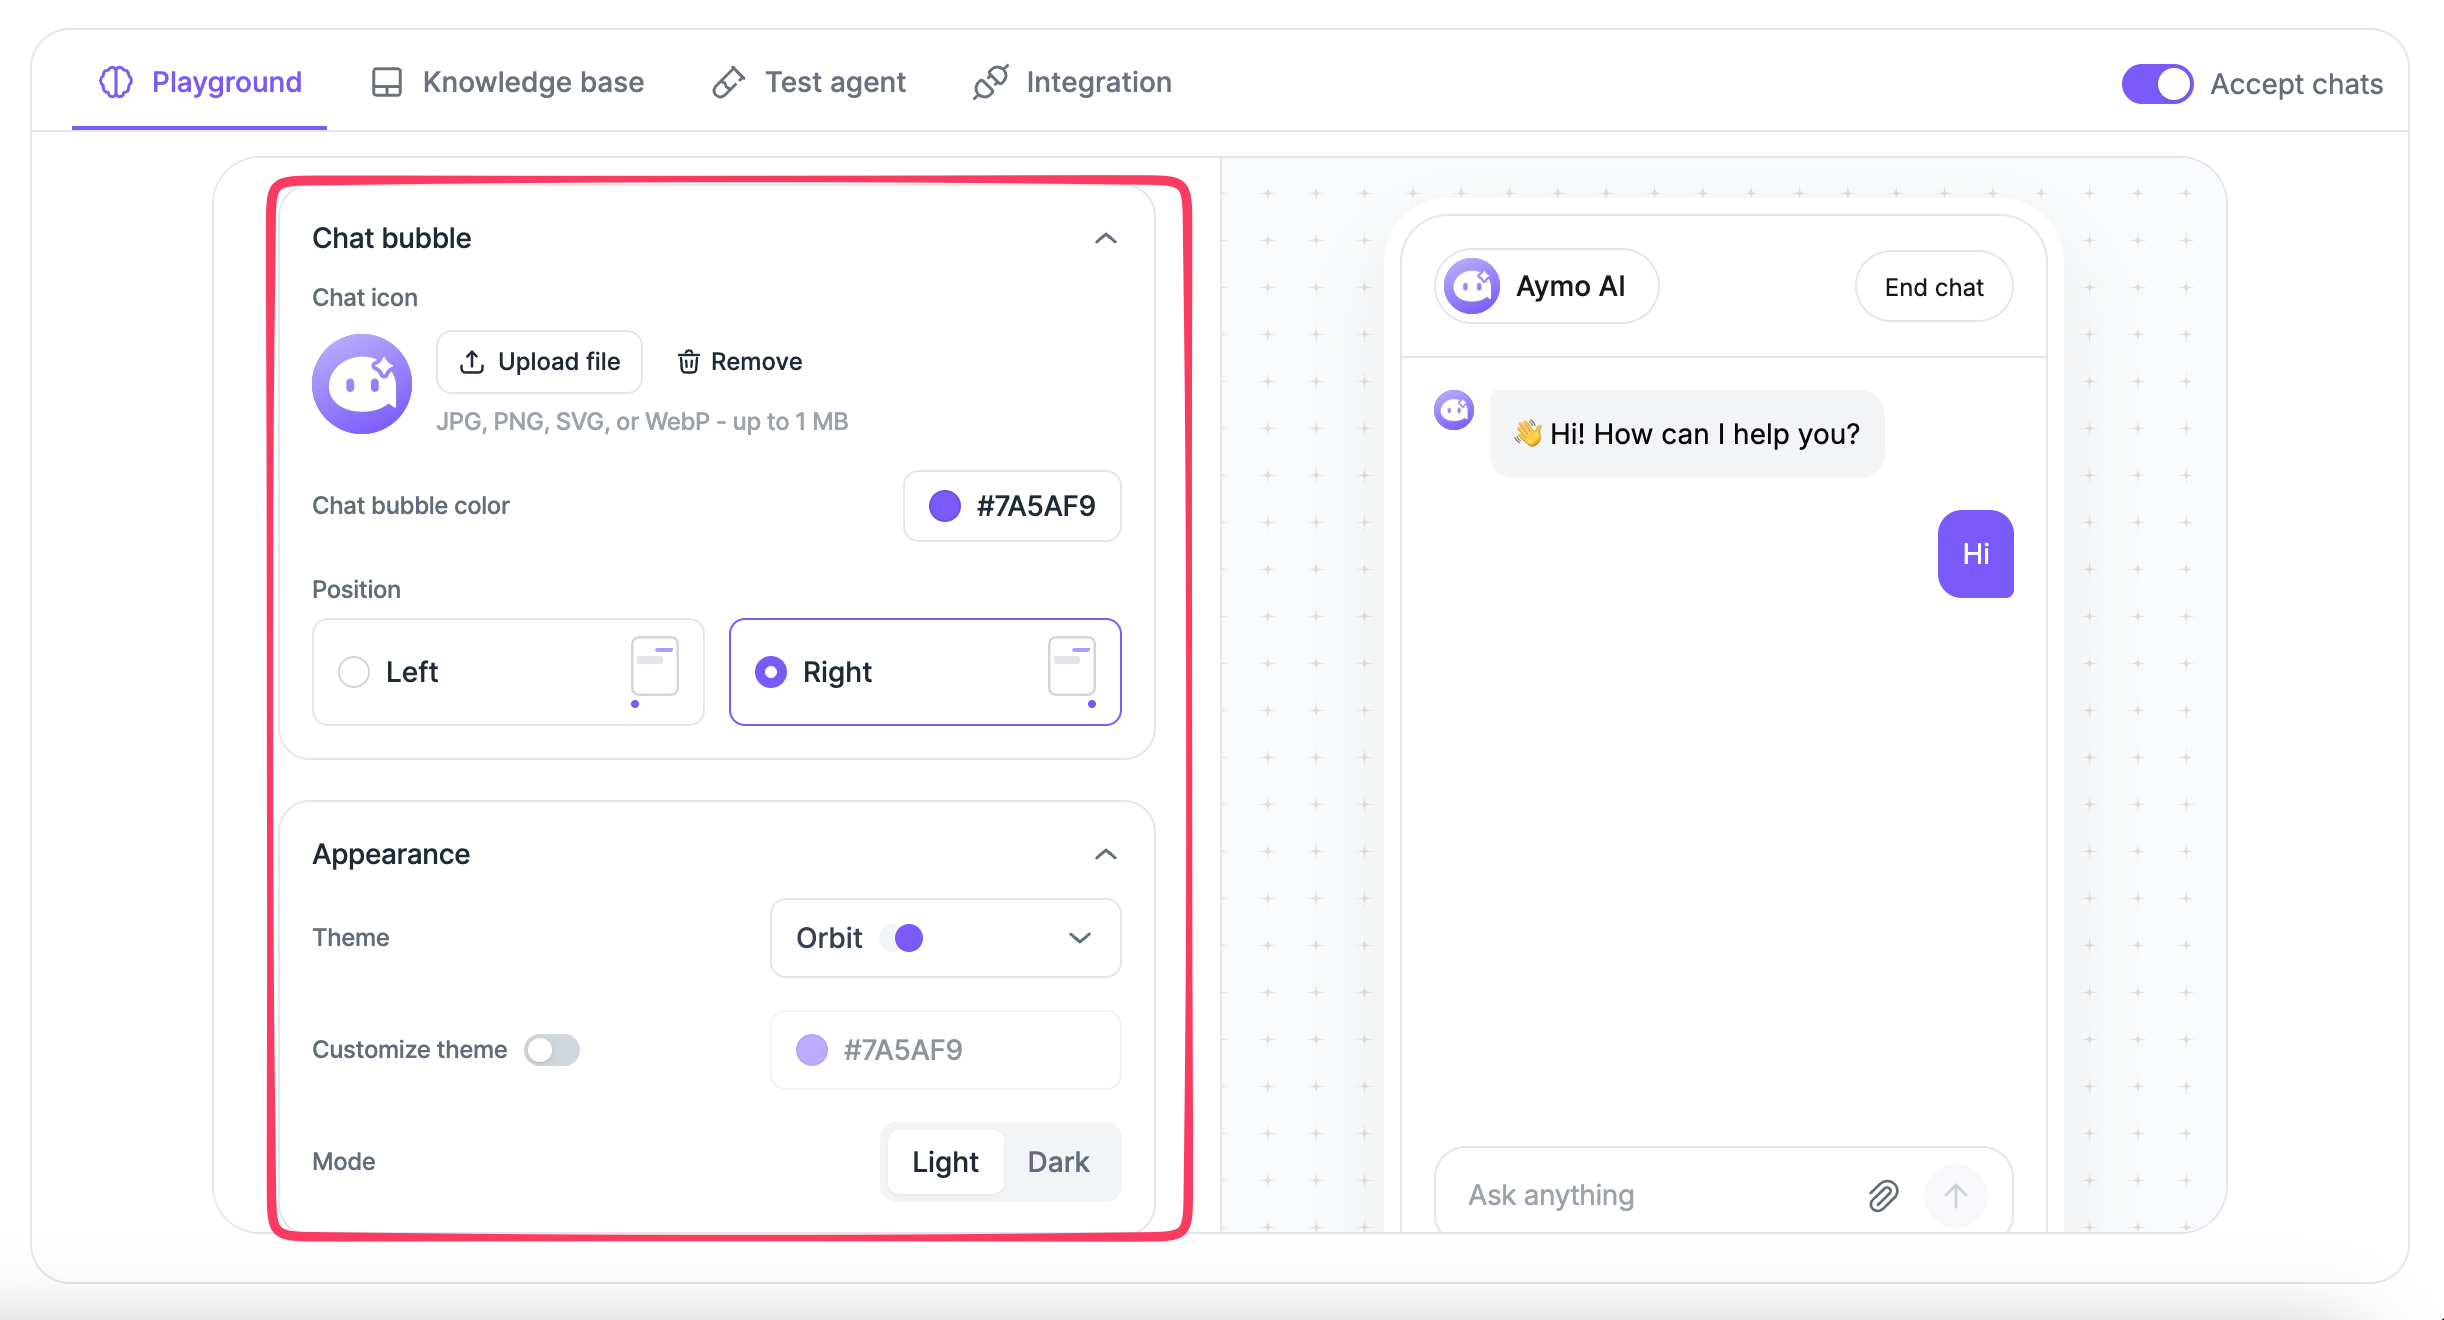Click the Aymo AI name label
The width and height of the screenshot is (2444, 1320).
tap(1571, 287)
